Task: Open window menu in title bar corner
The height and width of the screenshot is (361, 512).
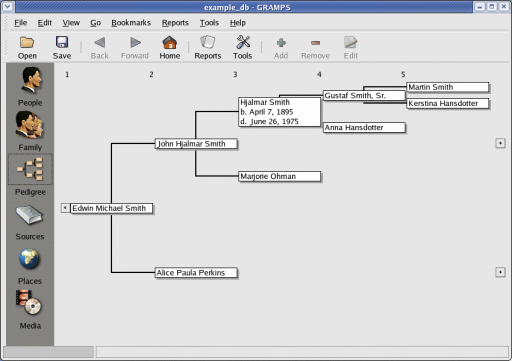Action: pos(7,7)
